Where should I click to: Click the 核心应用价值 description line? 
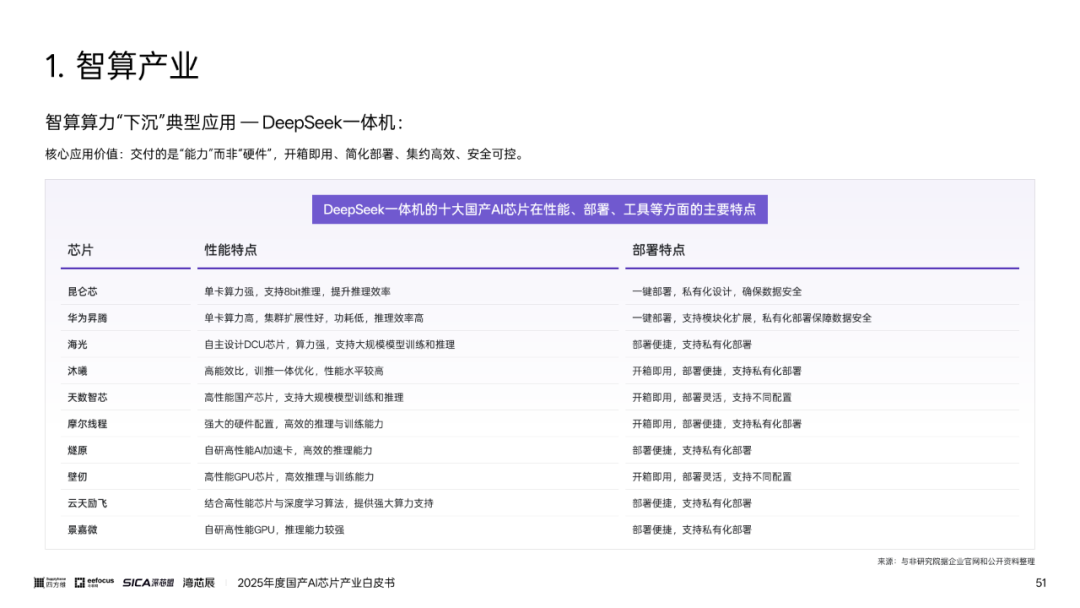286,154
